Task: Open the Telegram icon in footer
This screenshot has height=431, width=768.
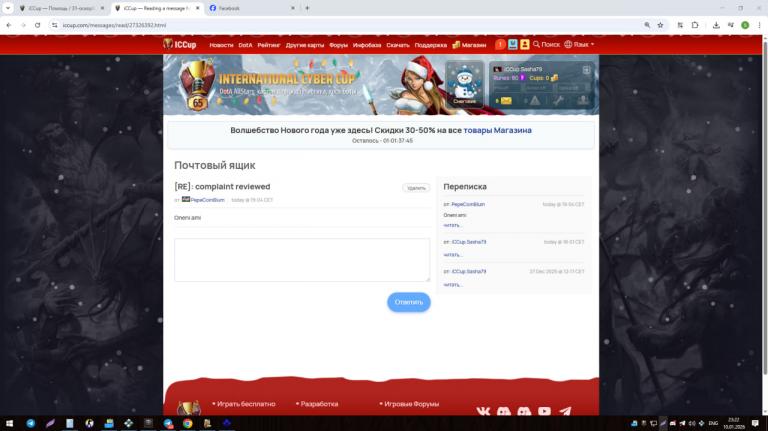Action: pyautogui.click(x=565, y=411)
